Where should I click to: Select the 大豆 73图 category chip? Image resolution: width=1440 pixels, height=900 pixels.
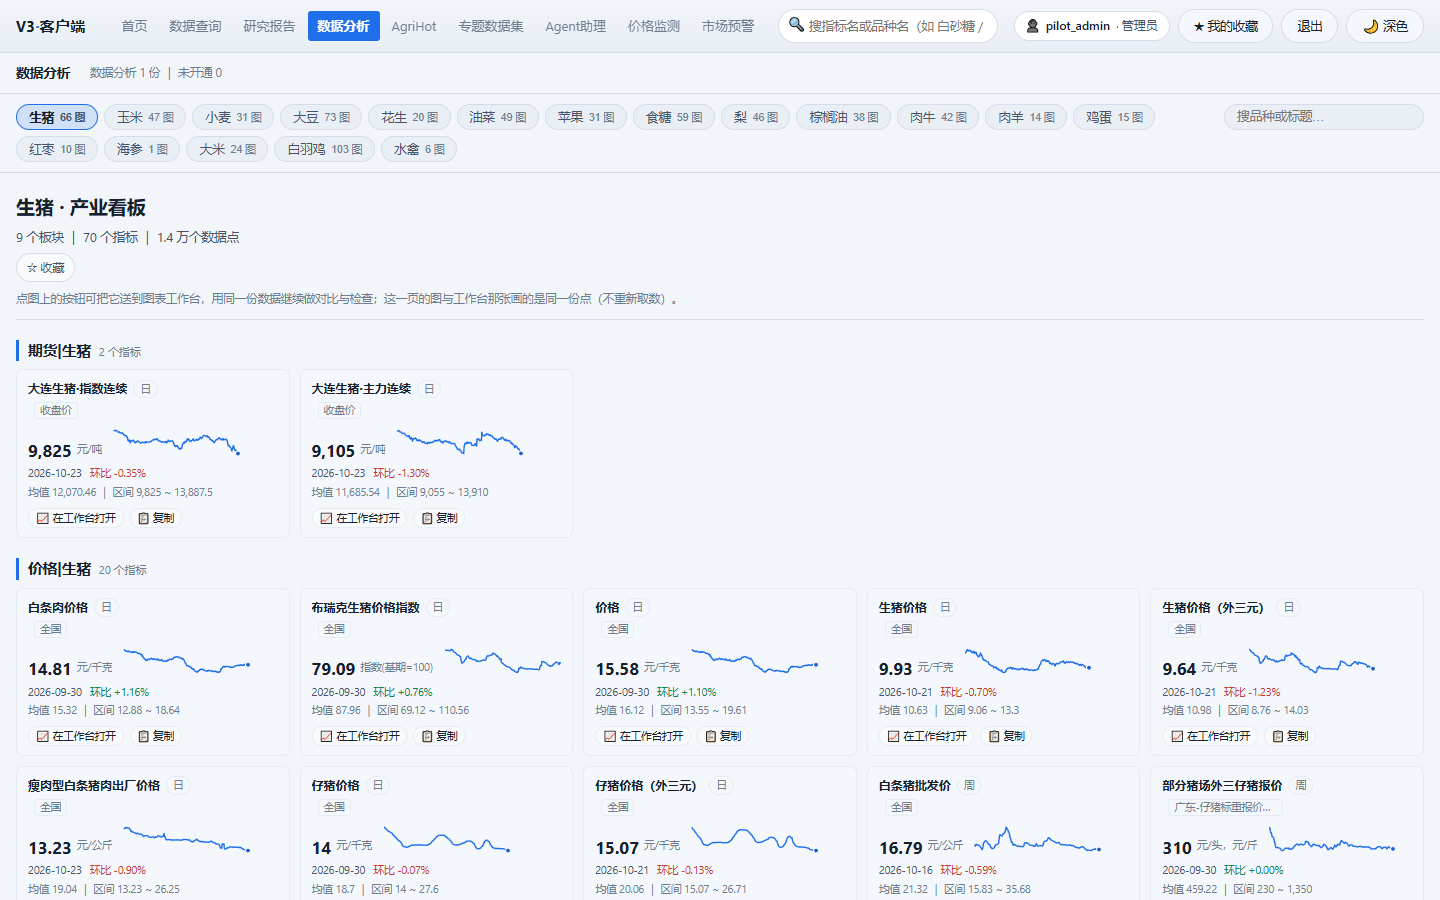[x=321, y=117]
